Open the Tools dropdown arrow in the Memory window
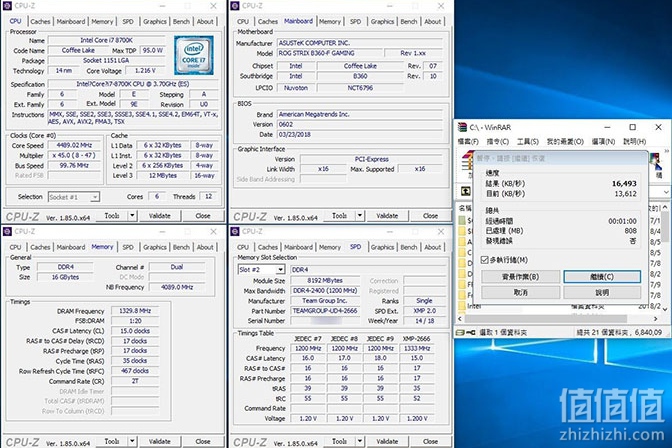672x448 pixels. click(132, 441)
